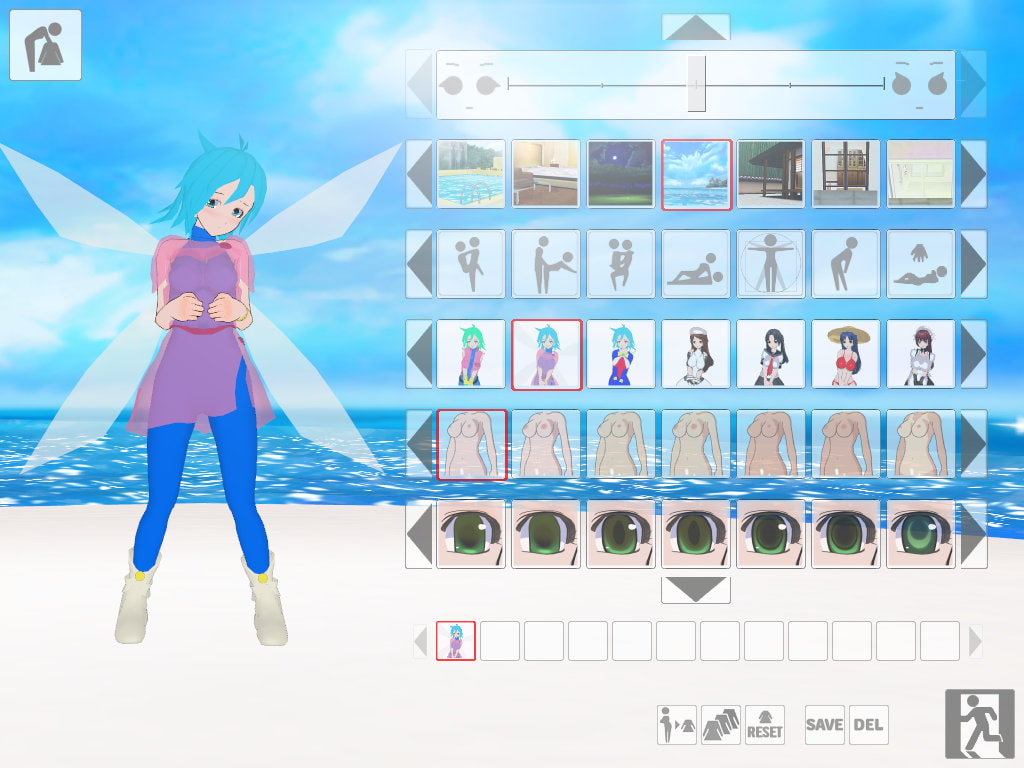Select the Vitruvian standing pose icon
1024x768 pixels.
pos(770,264)
